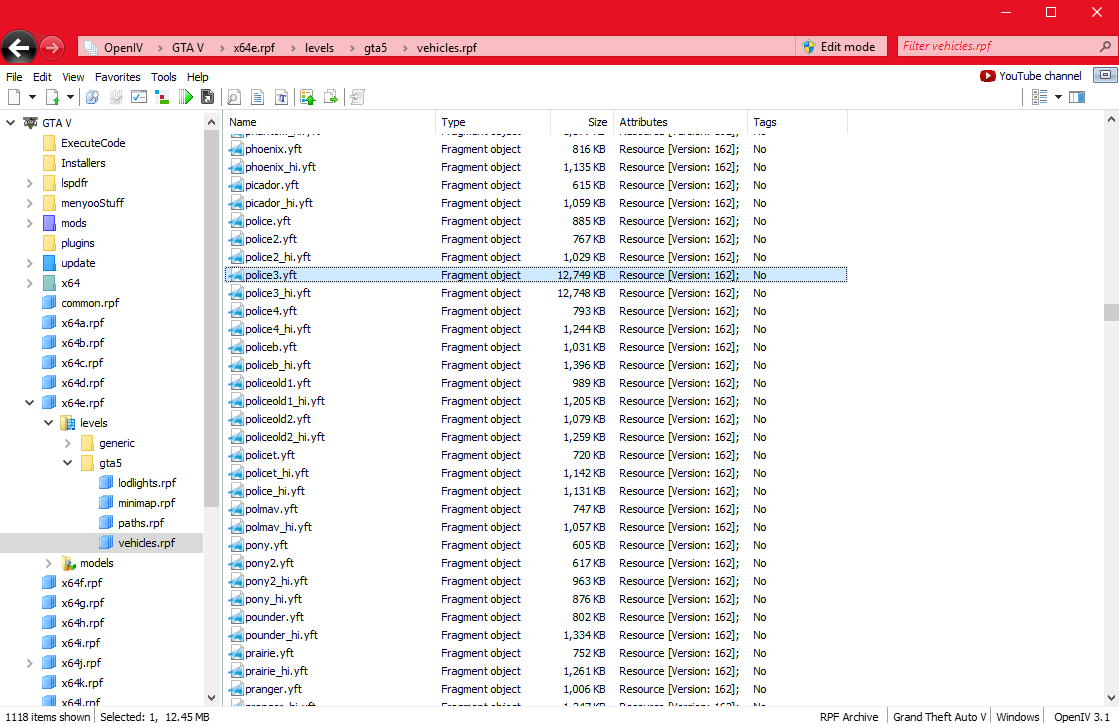This screenshot has width=1119, height=727.
Task: Click the file list vertical scrollbar thumb
Action: pos(1110,312)
